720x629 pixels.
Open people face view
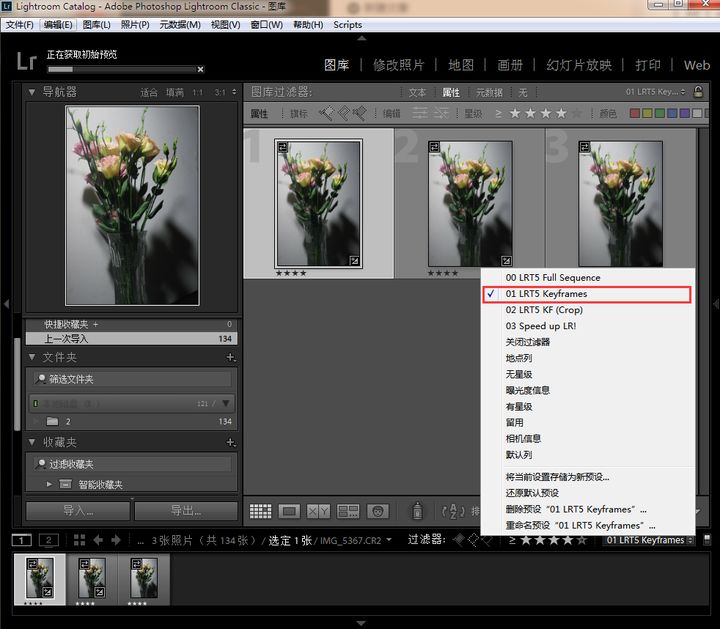coord(377,511)
